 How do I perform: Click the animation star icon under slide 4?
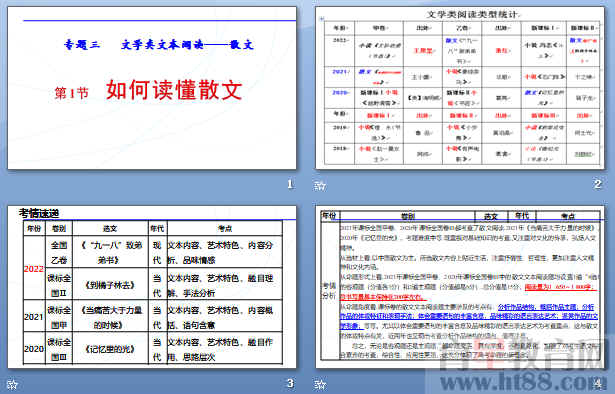320,384
